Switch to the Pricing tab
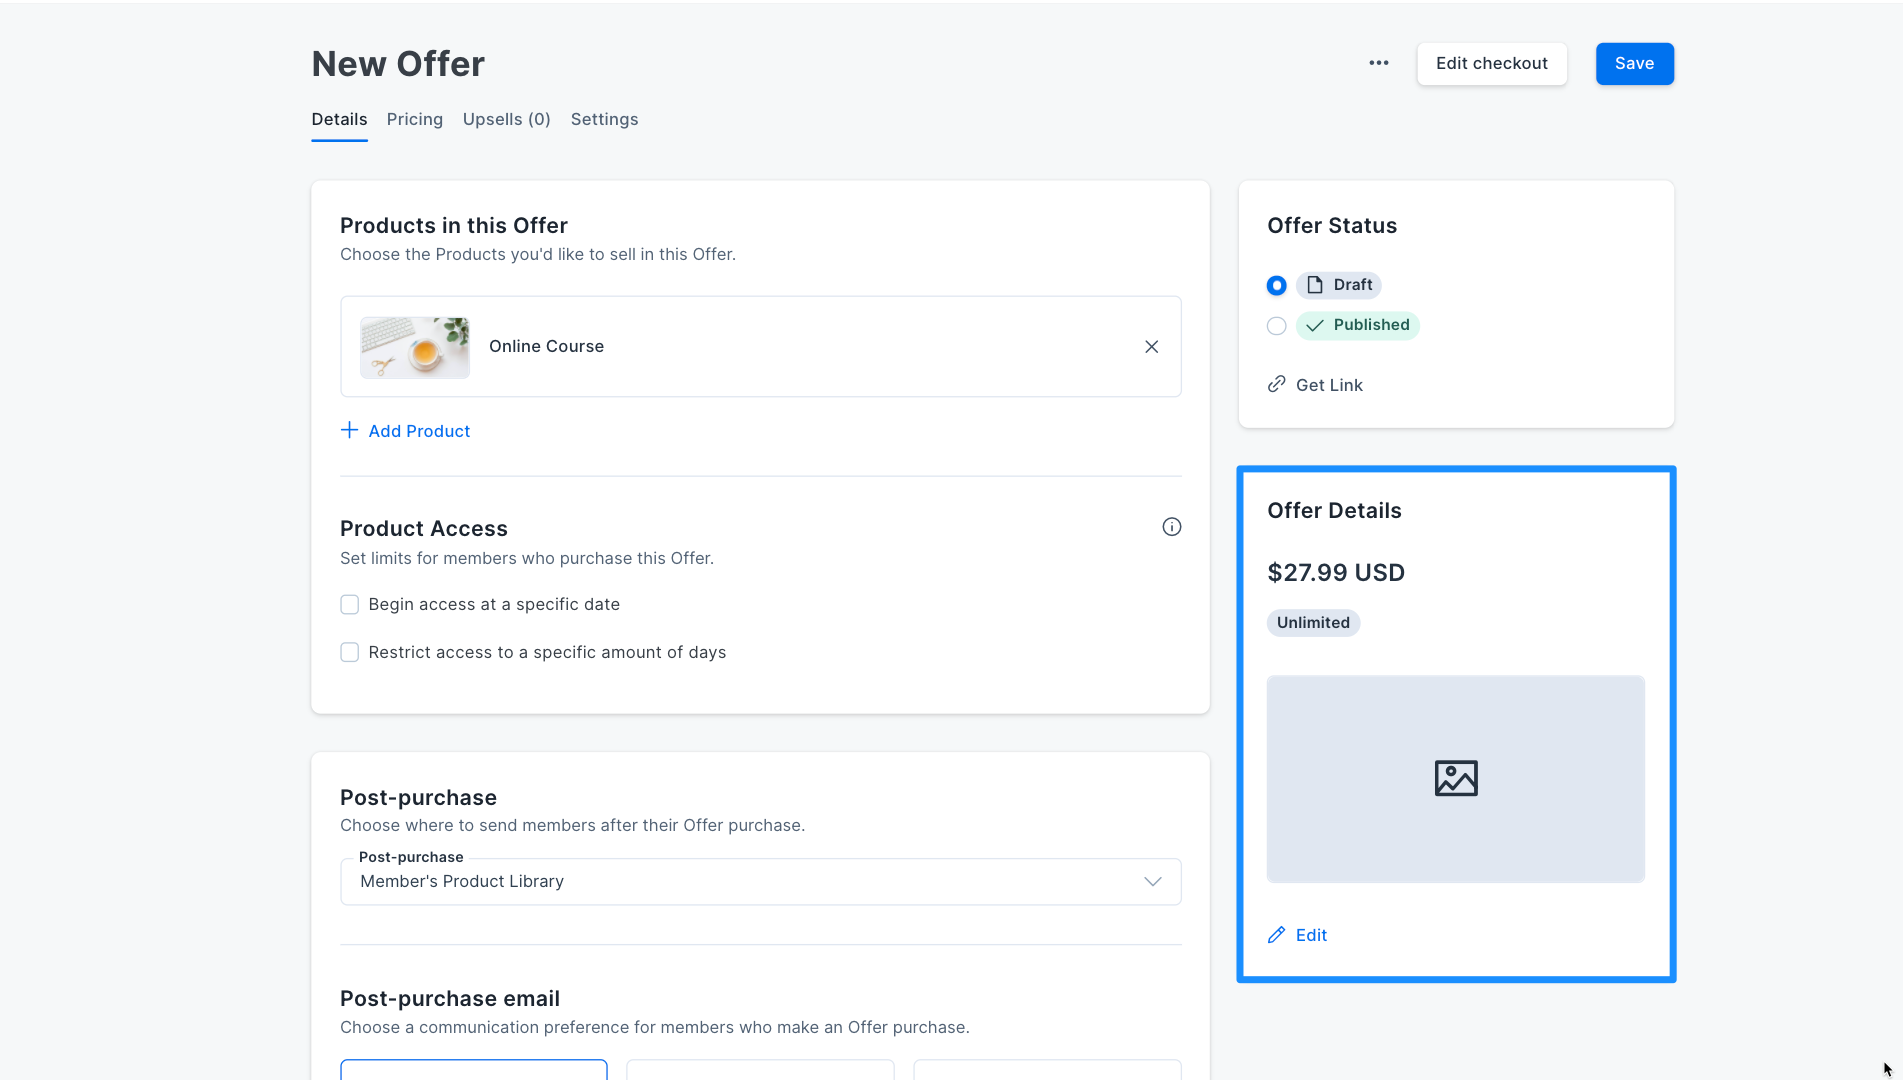The image size is (1903, 1080). tap(415, 119)
